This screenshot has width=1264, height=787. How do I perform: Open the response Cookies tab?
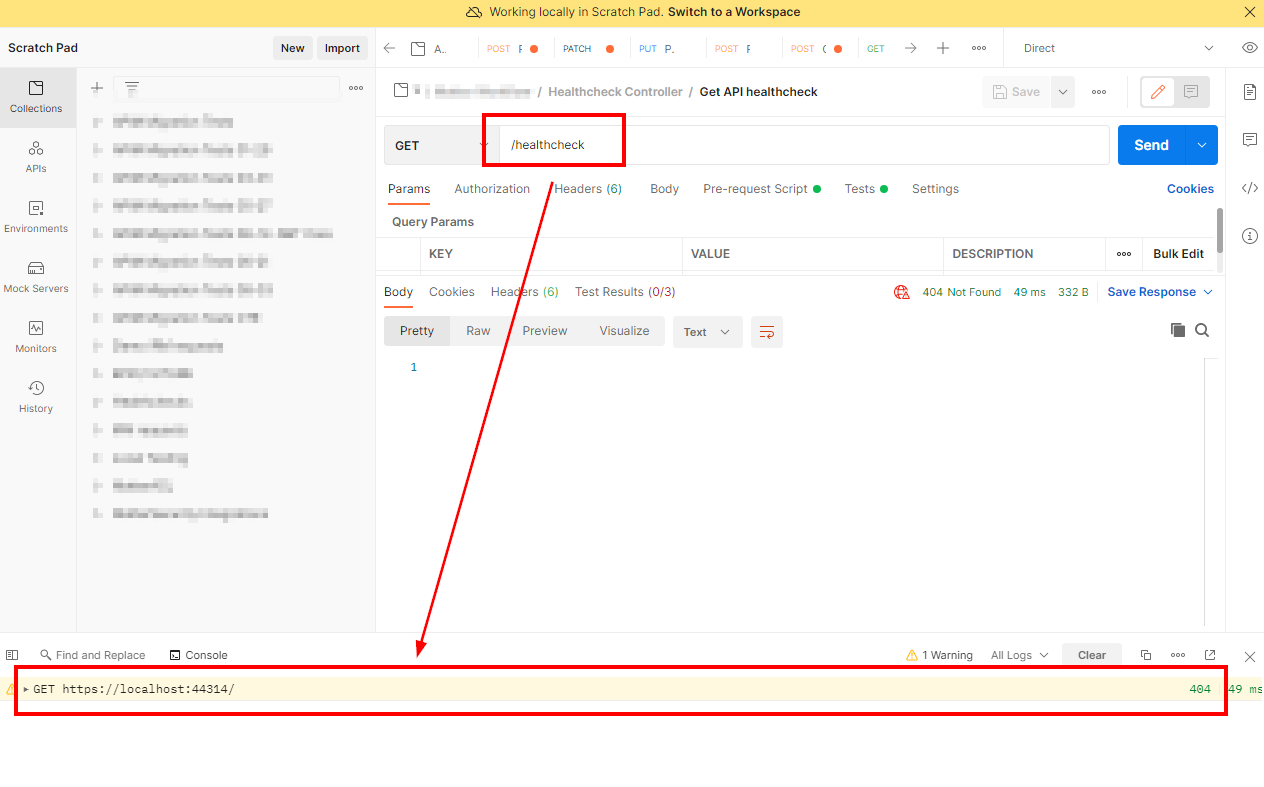452,292
